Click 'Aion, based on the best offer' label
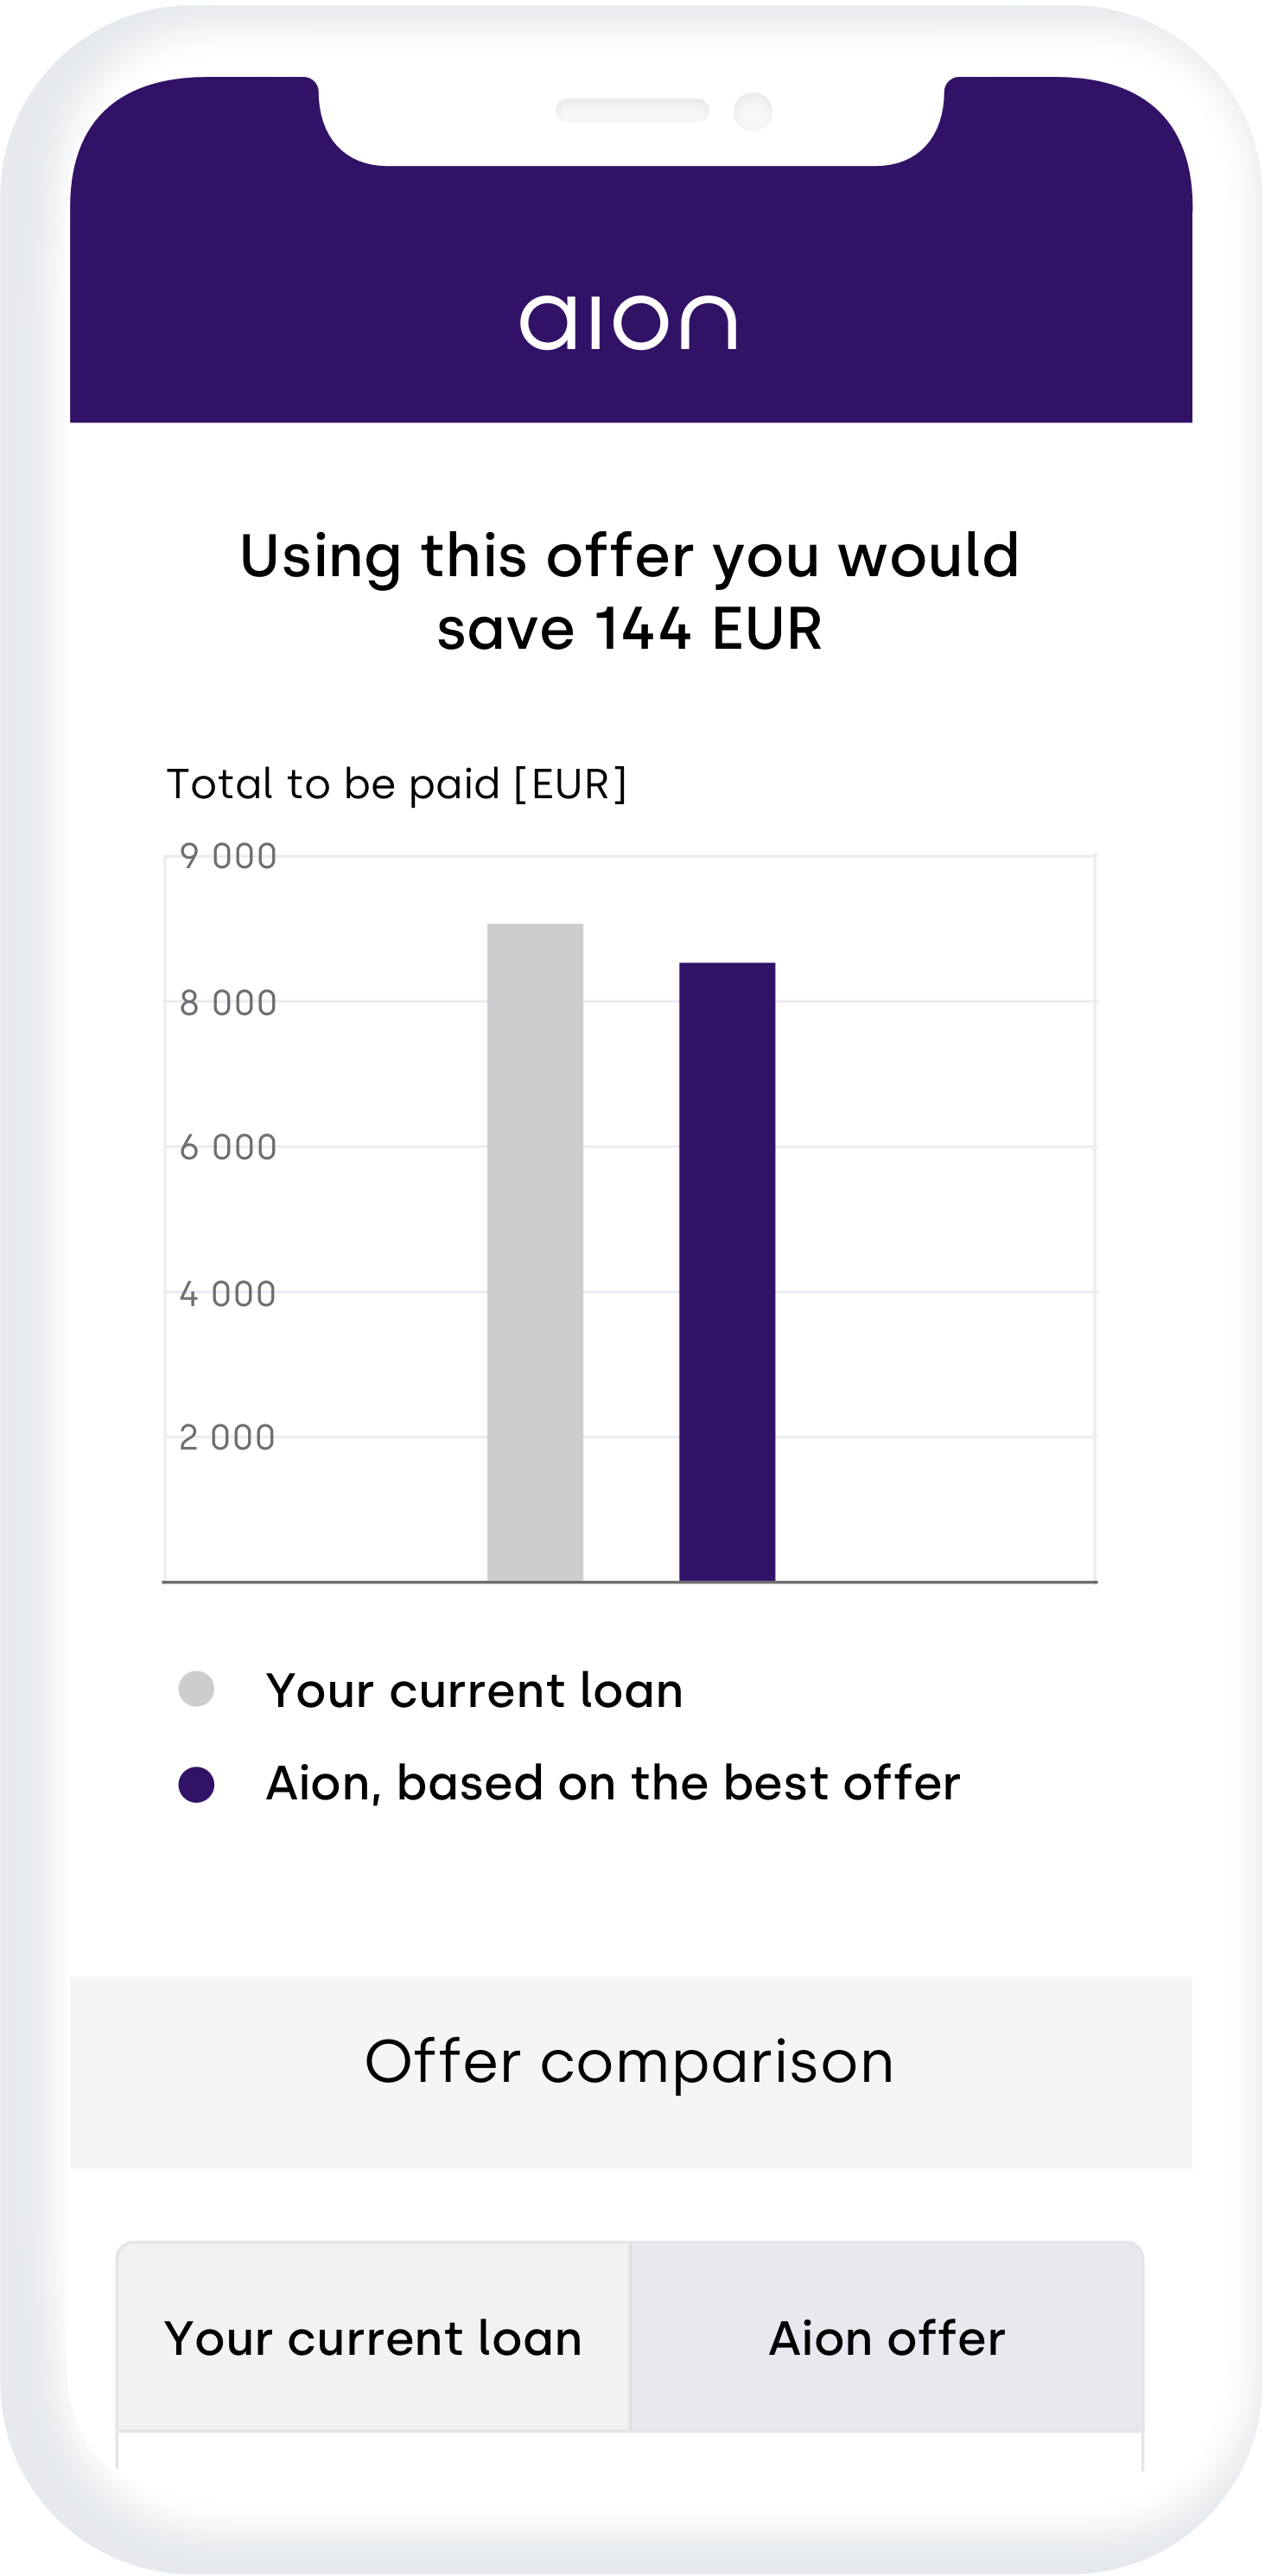The height and width of the screenshot is (2576, 1265). click(613, 1783)
